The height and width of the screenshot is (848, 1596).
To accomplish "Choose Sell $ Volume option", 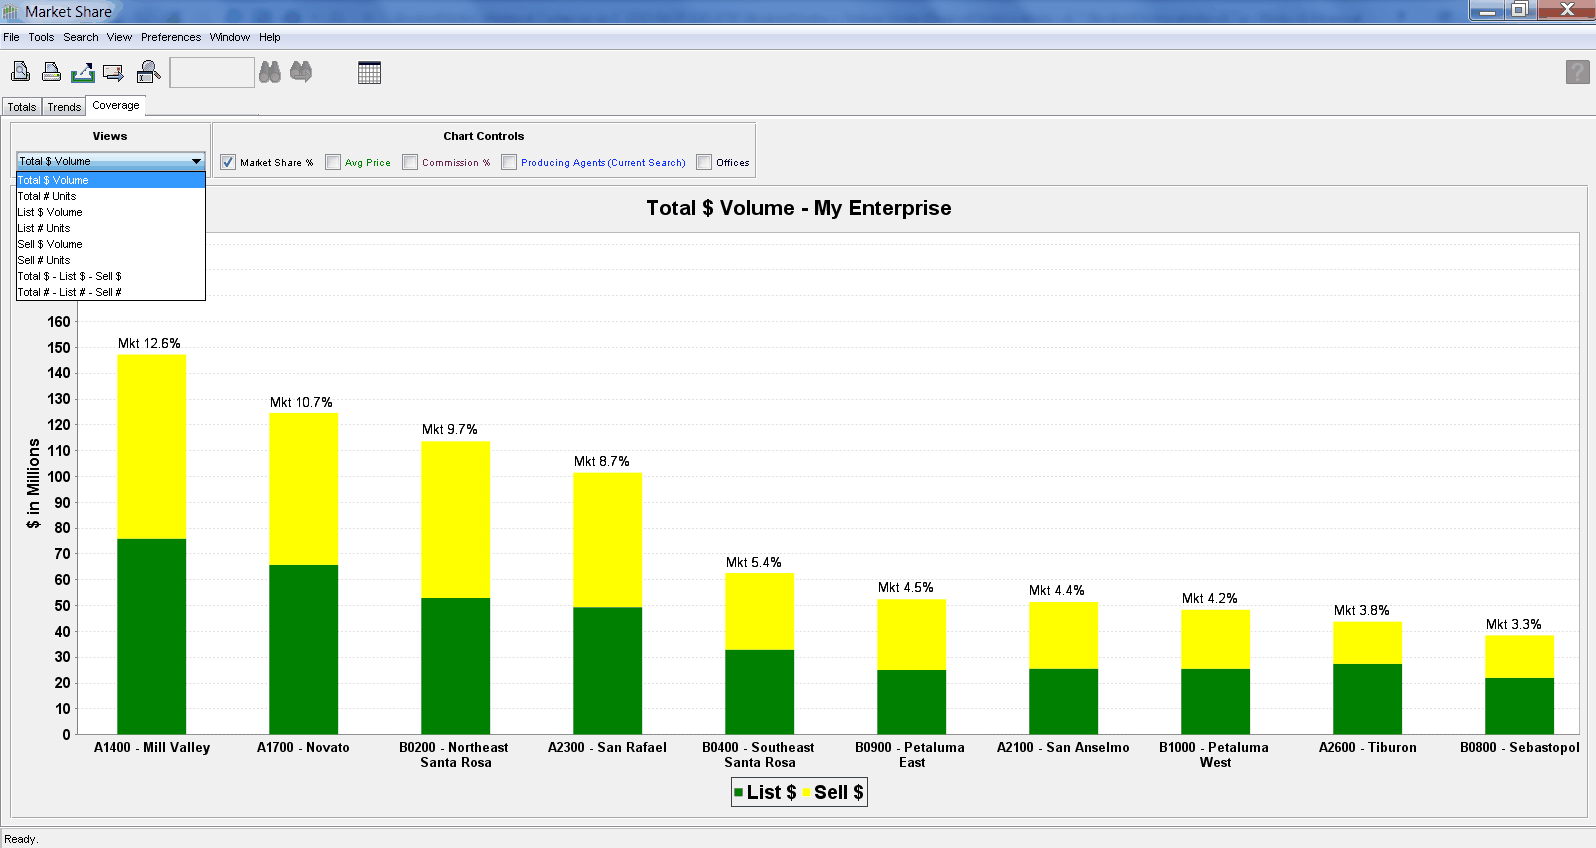I will pyautogui.click(x=110, y=244).
